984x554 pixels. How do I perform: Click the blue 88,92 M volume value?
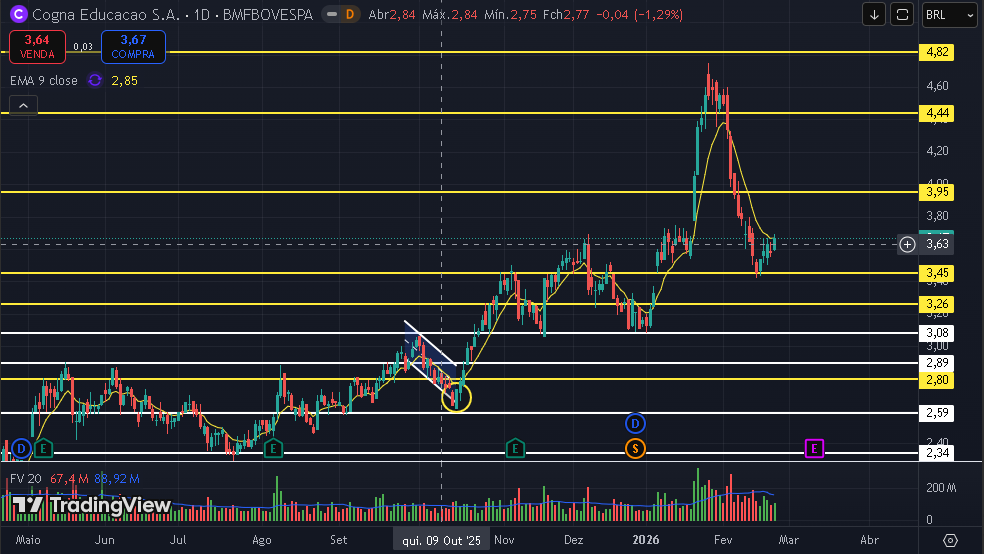pyautogui.click(x=117, y=479)
